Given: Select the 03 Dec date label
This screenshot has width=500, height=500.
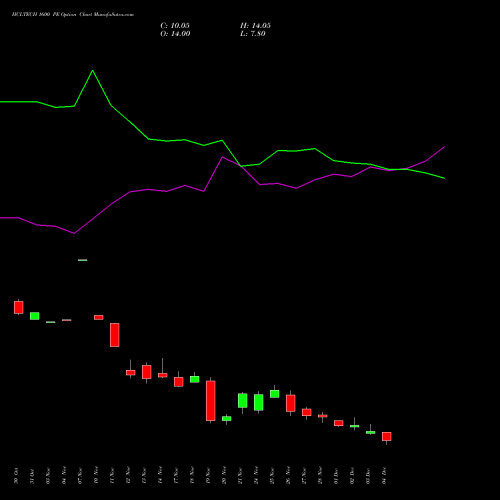Looking at the screenshot, I should coord(368,476).
